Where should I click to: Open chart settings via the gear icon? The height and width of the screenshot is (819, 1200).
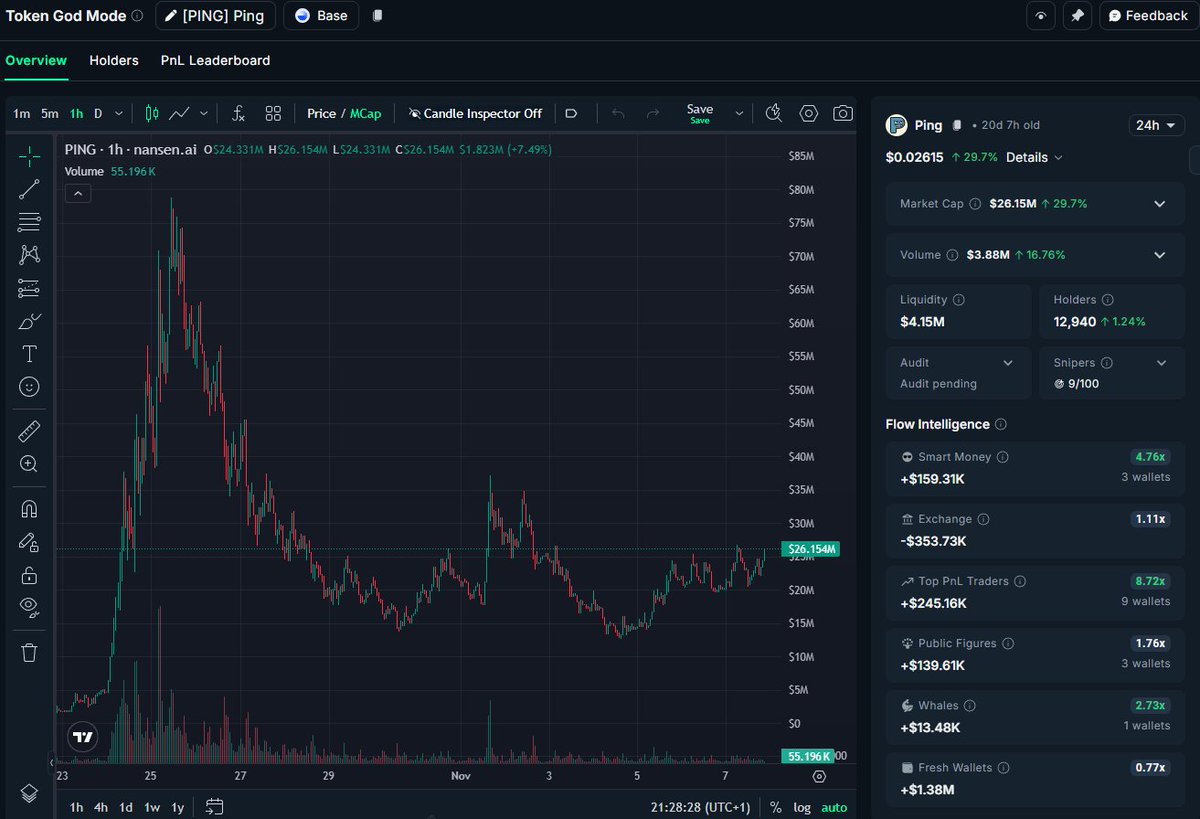click(x=808, y=113)
